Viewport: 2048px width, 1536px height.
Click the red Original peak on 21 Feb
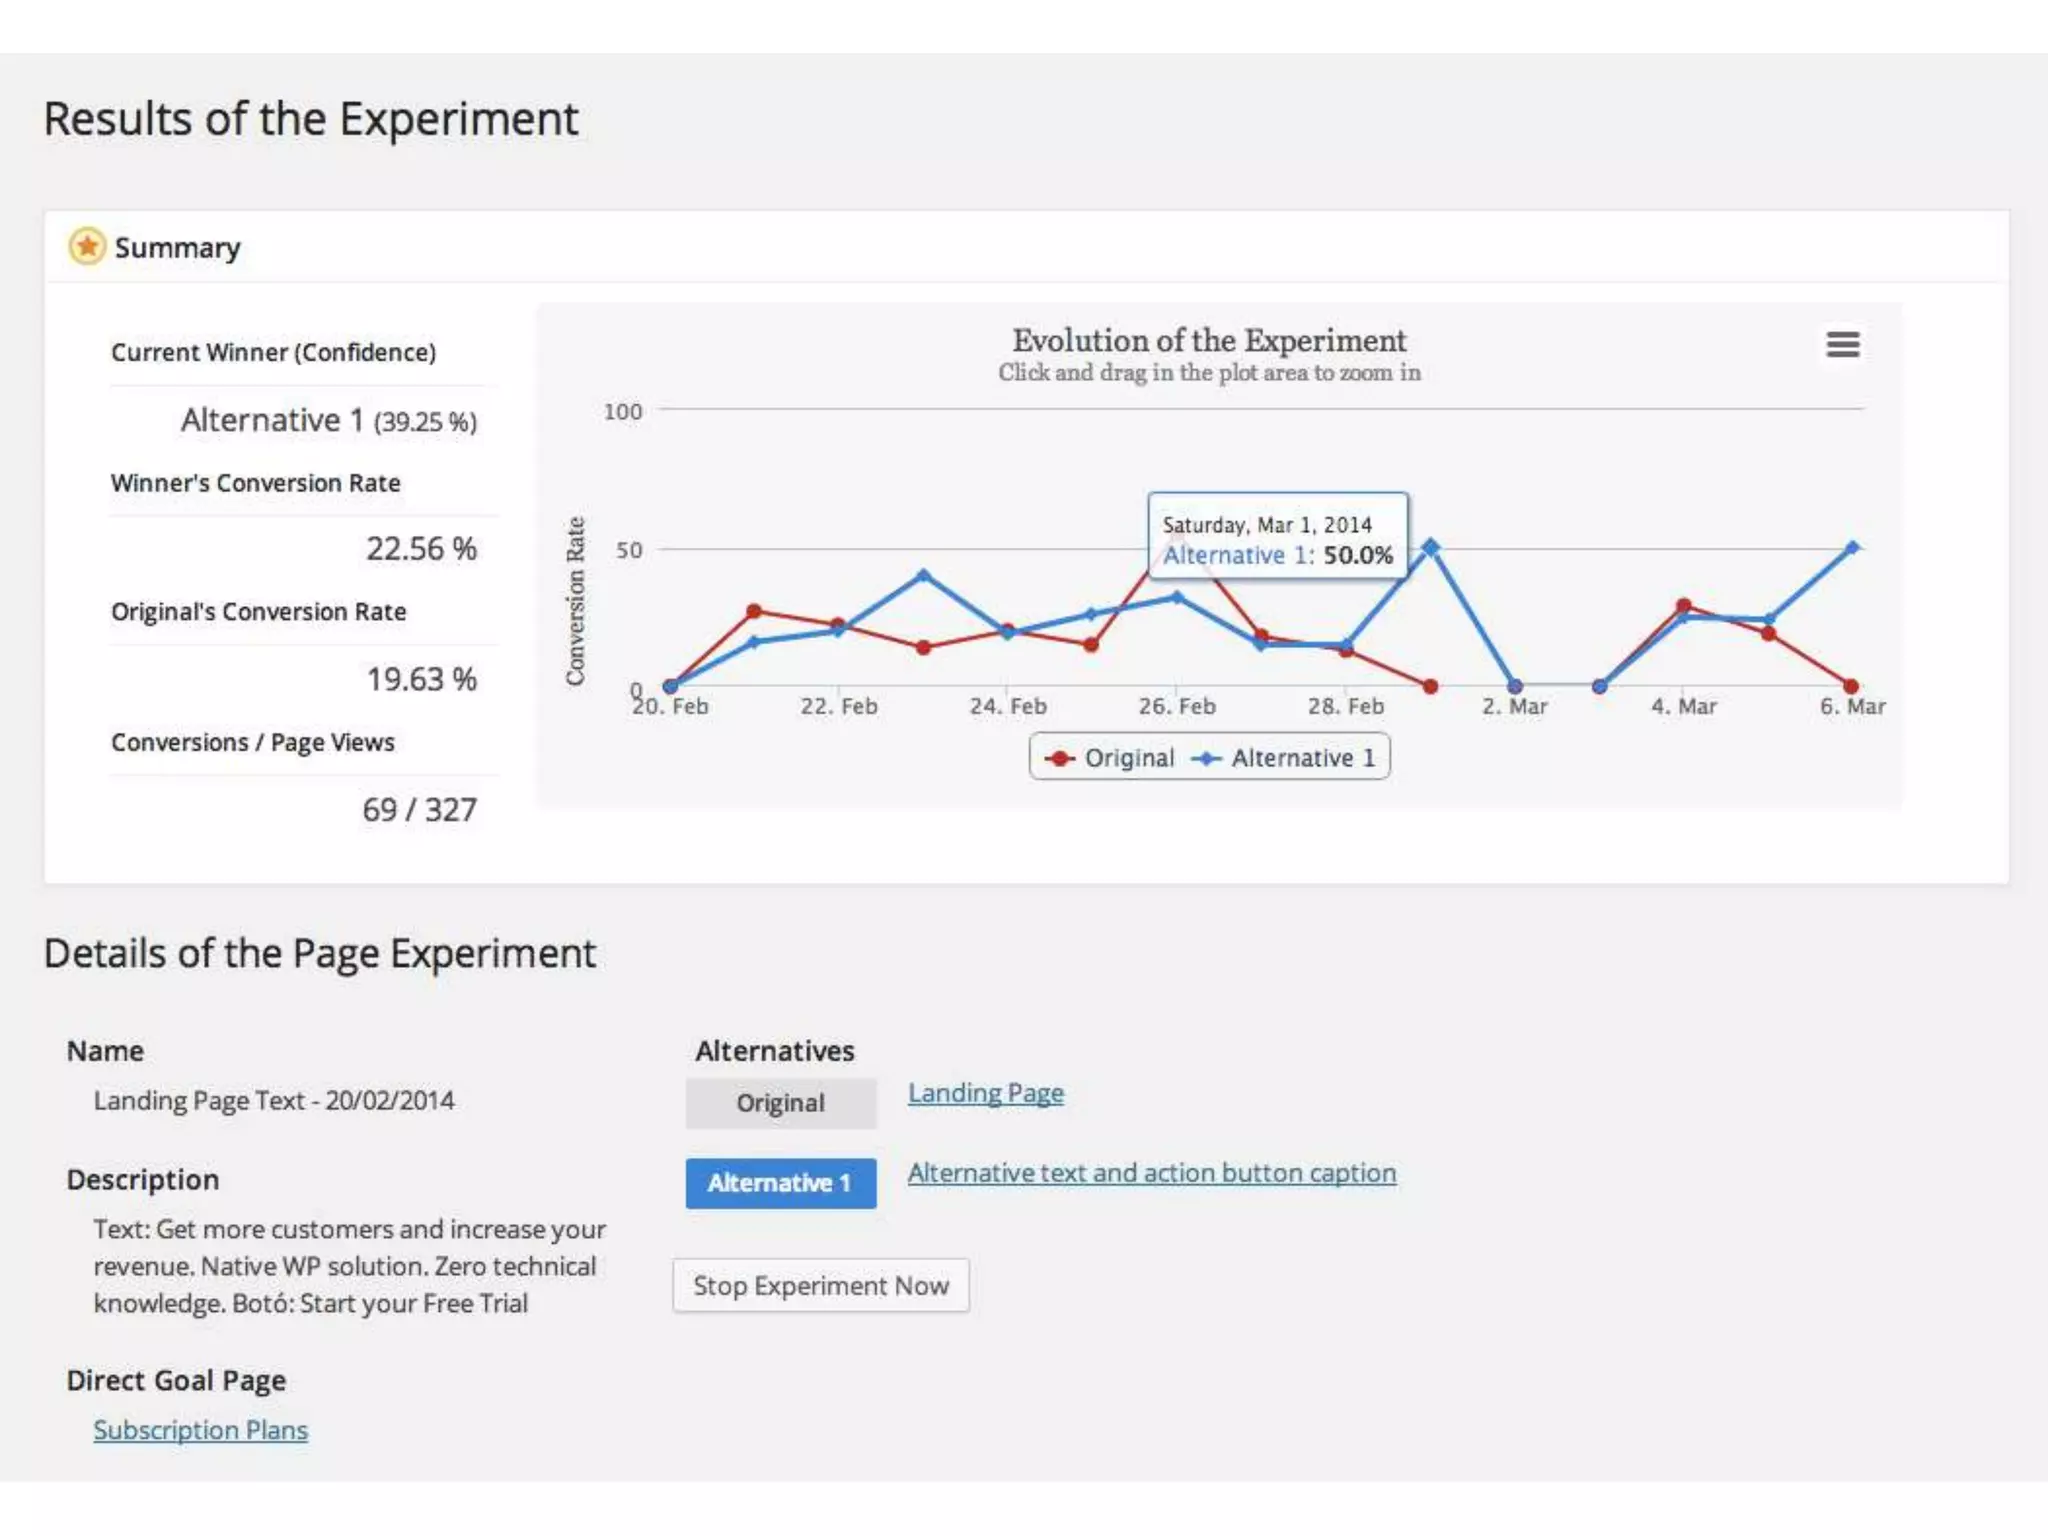754,610
